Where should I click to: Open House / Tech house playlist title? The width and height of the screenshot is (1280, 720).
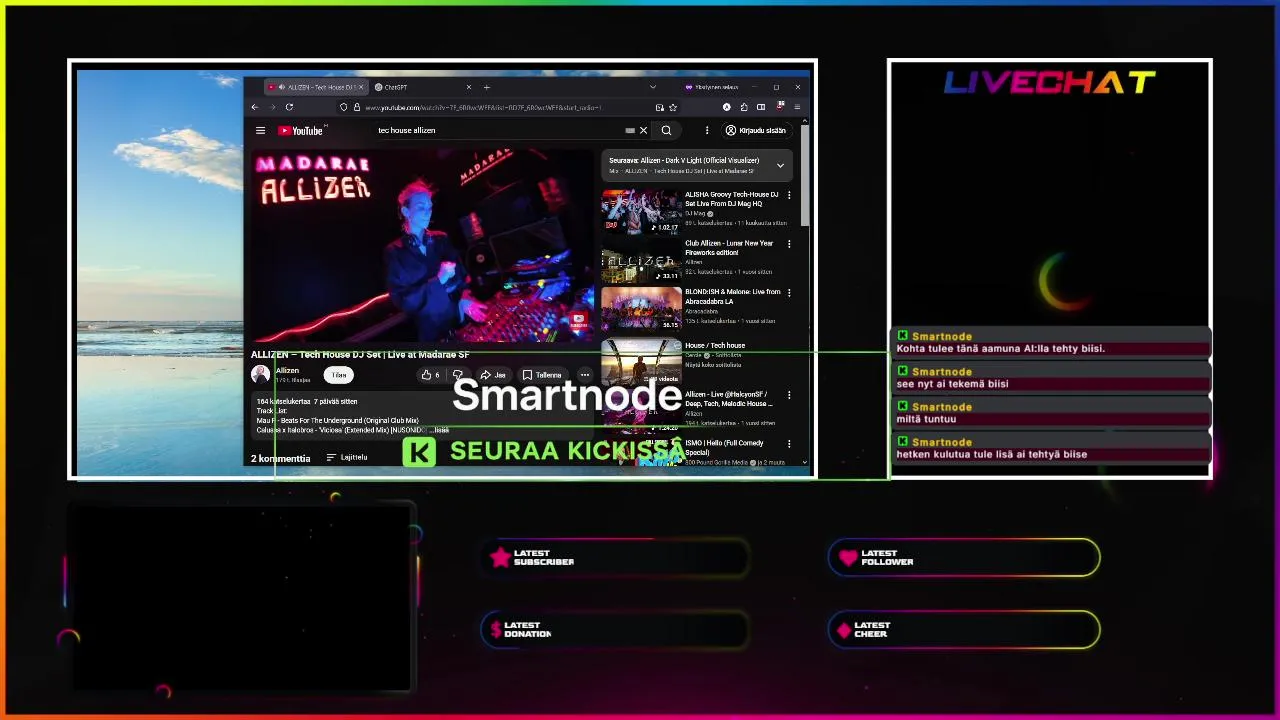tap(715, 345)
